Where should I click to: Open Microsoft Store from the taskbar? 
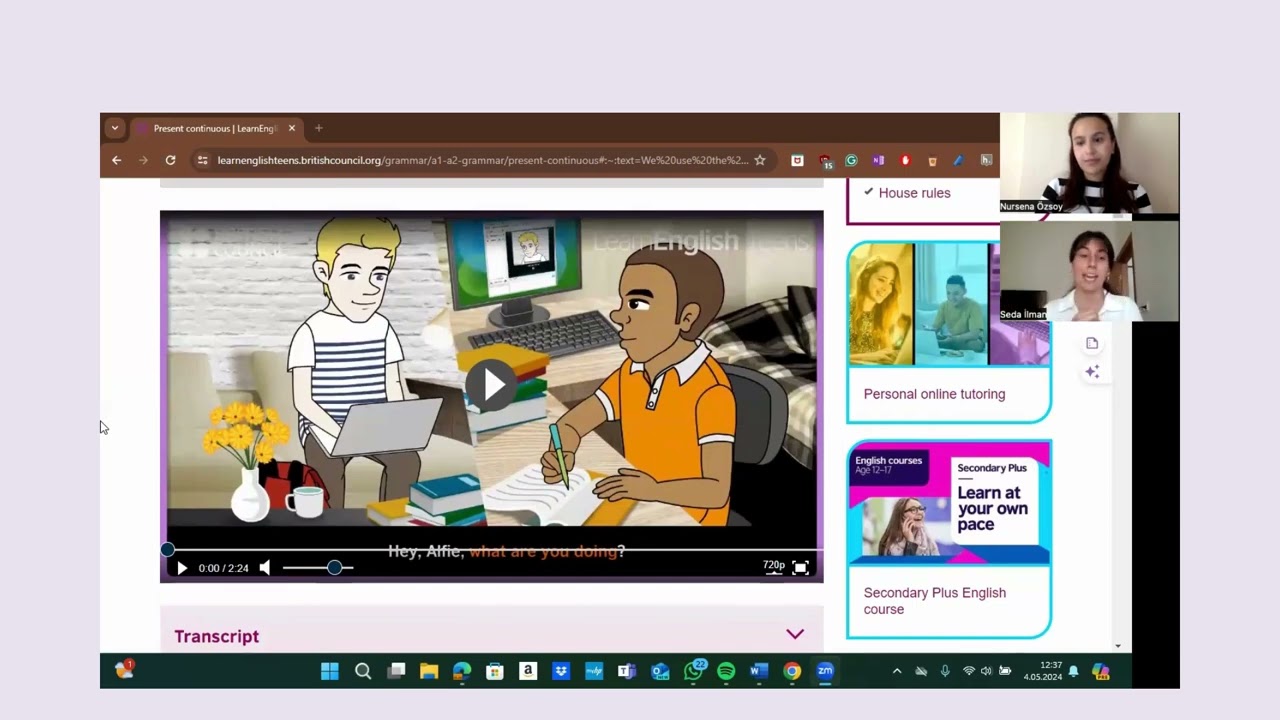click(495, 671)
